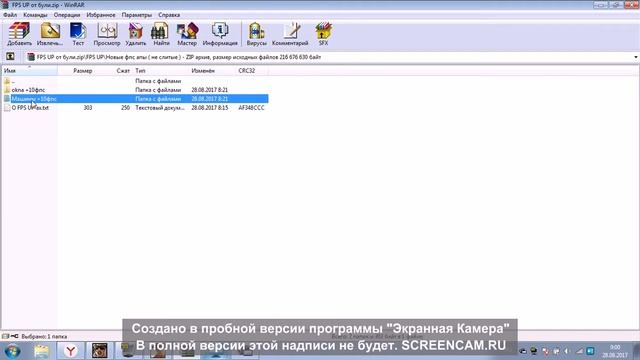The height and width of the screenshot is (360, 640).
Task: Click the drive/key icon in the status bar
Action: [x=10, y=336]
